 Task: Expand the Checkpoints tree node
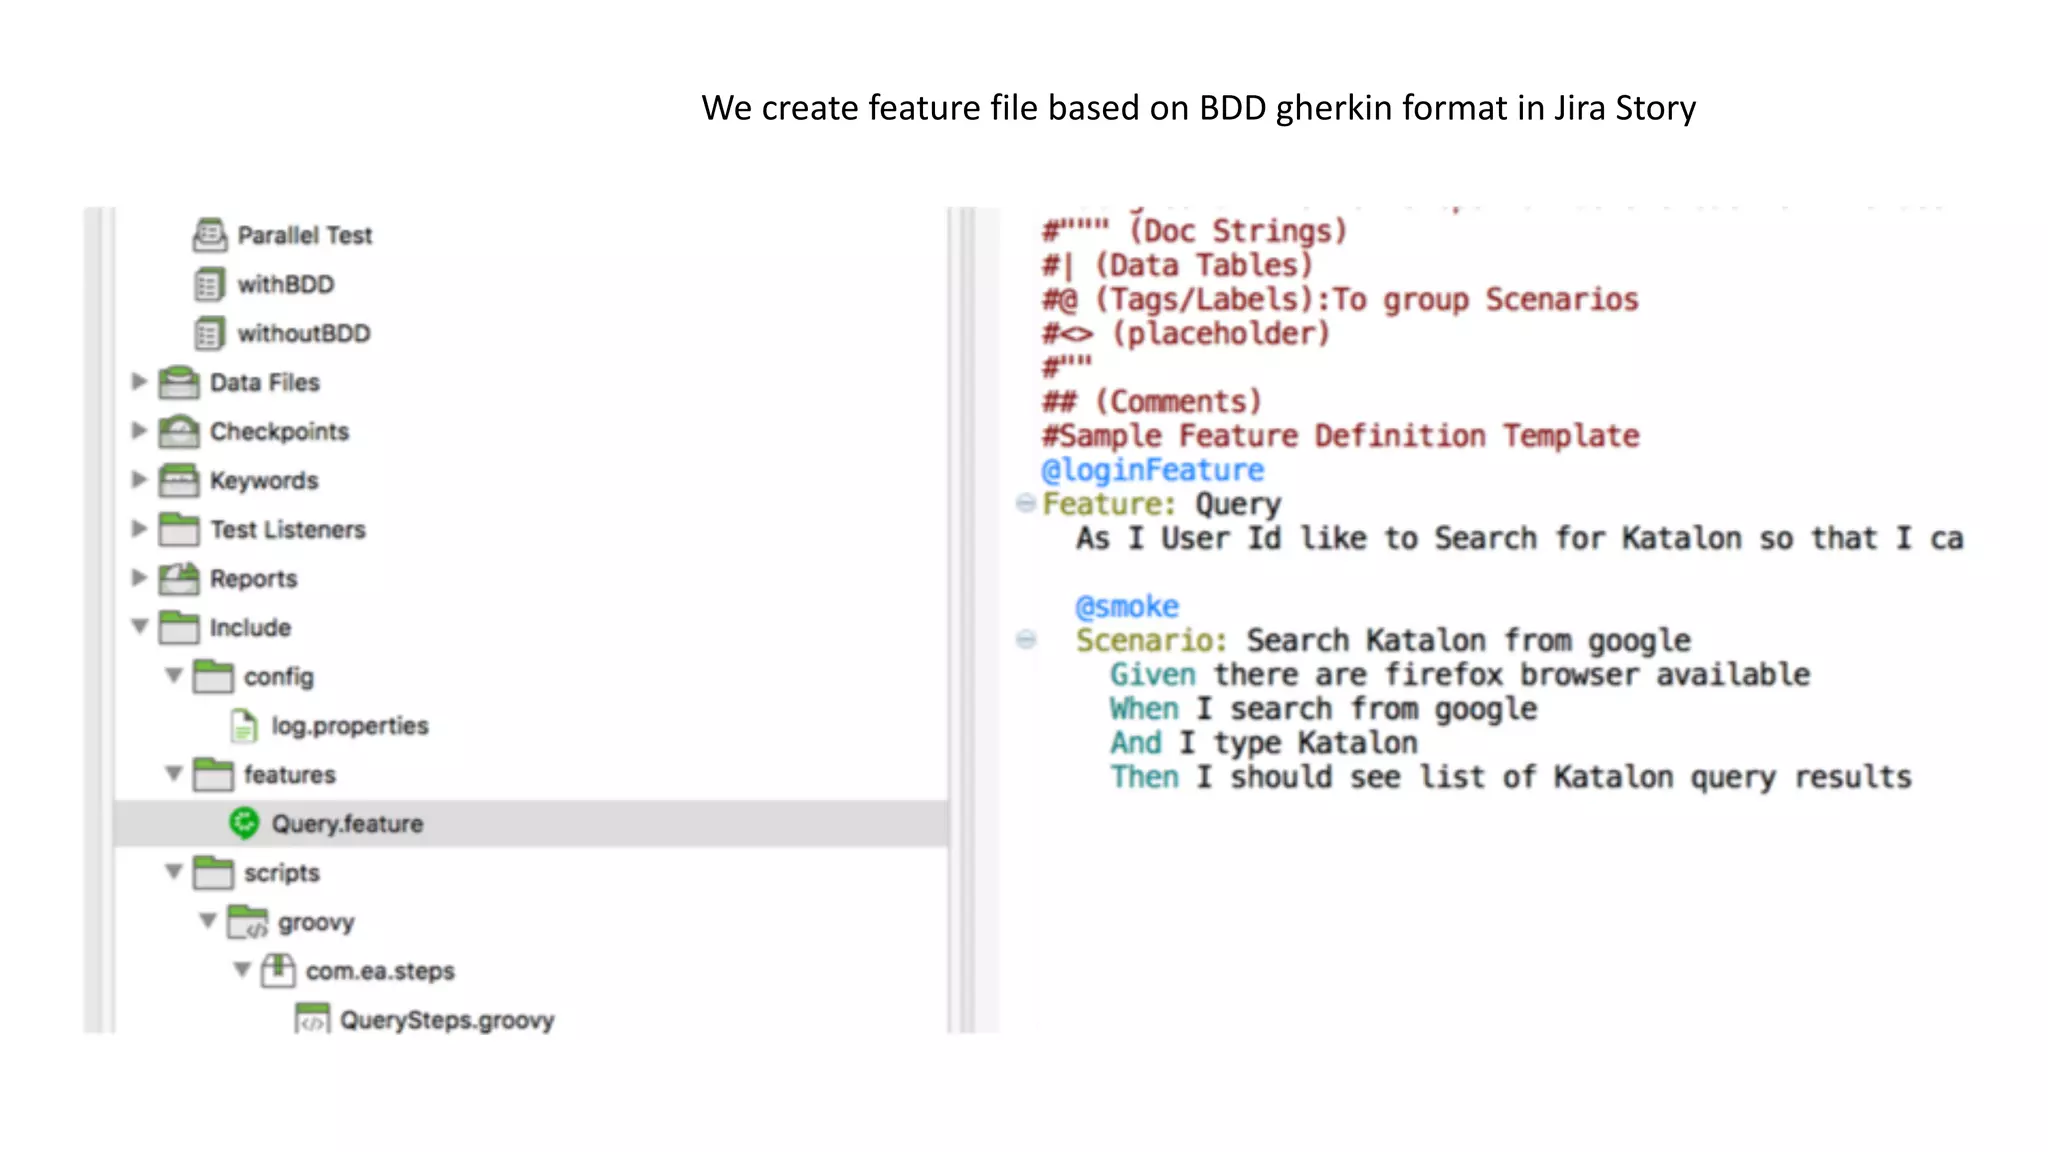click(x=139, y=430)
